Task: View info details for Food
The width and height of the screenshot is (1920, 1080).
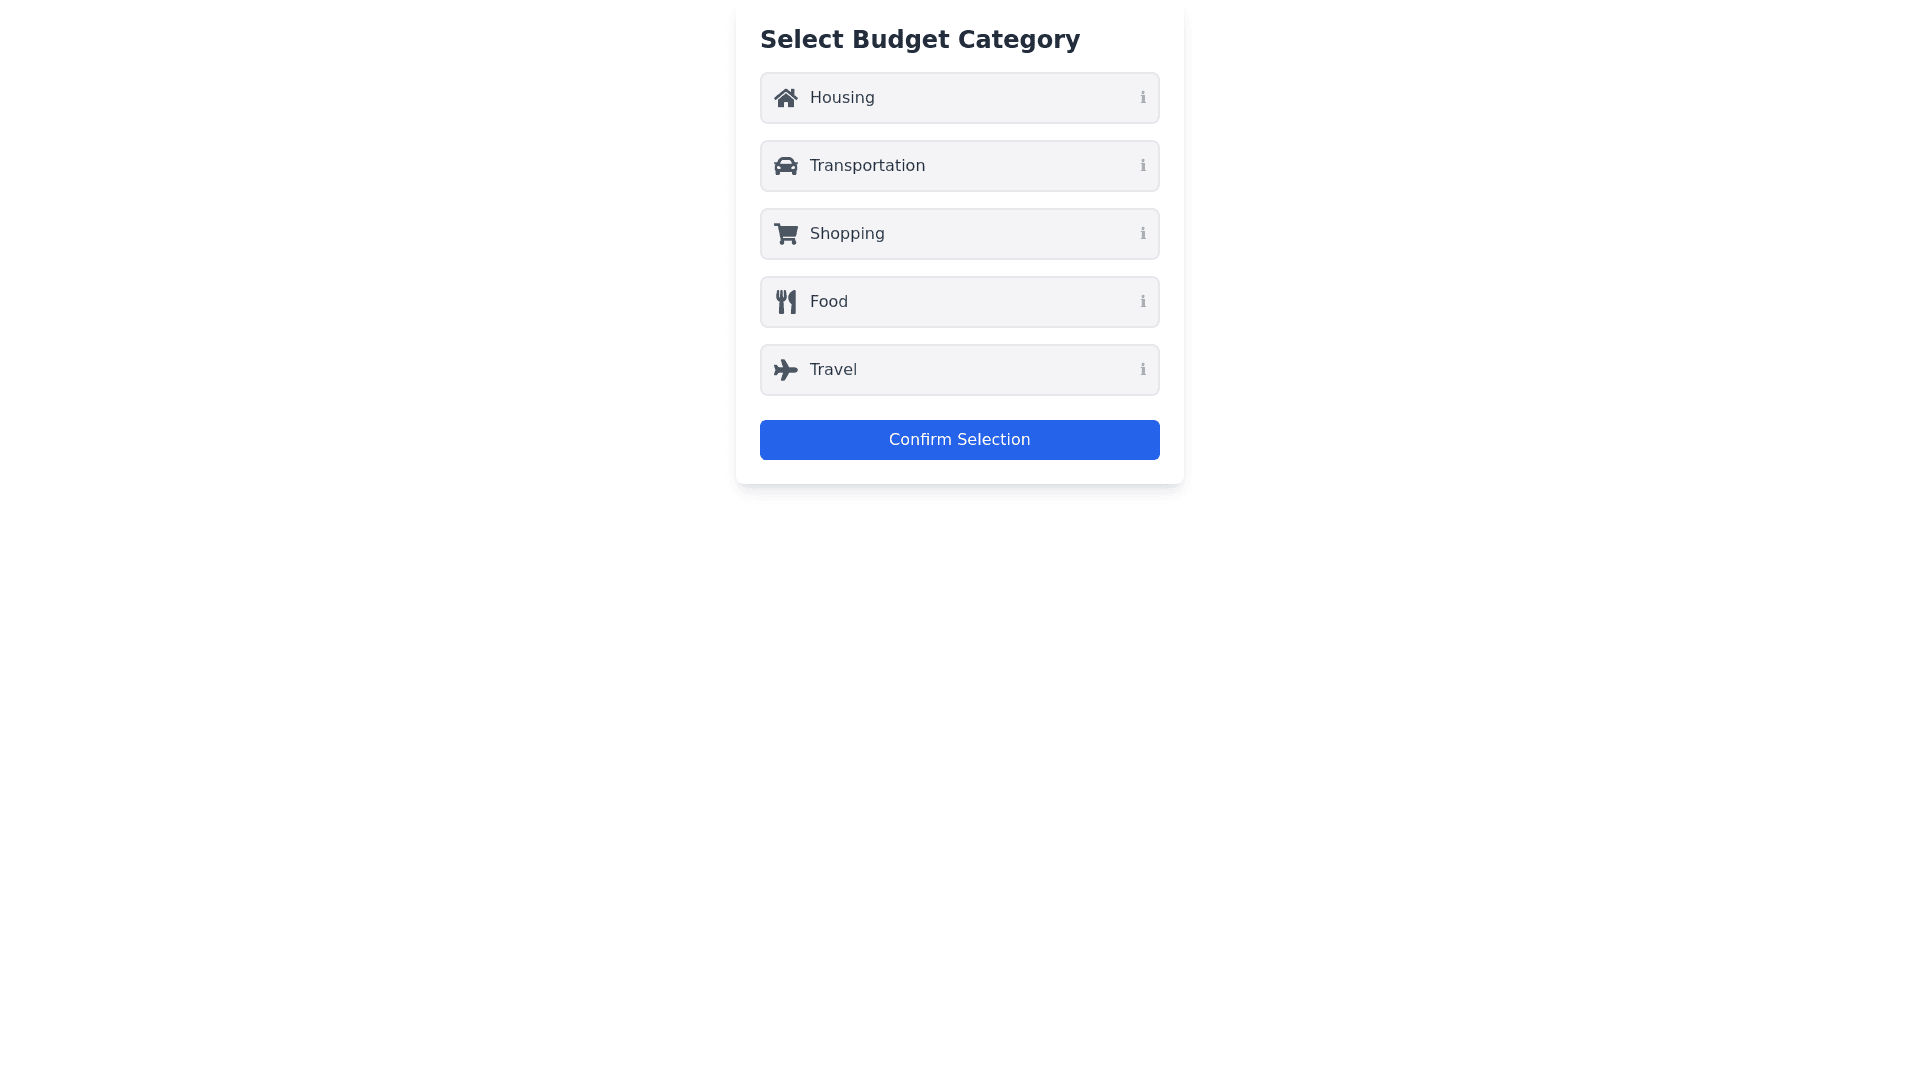Action: [x=1143, y=302]
